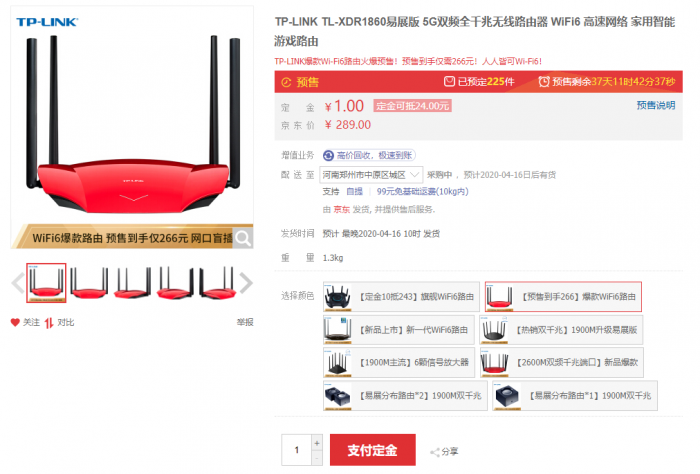Select the 【新品上市】新一代WiFi6路由 option
700x474 pixels.
[x=399, y=330]
